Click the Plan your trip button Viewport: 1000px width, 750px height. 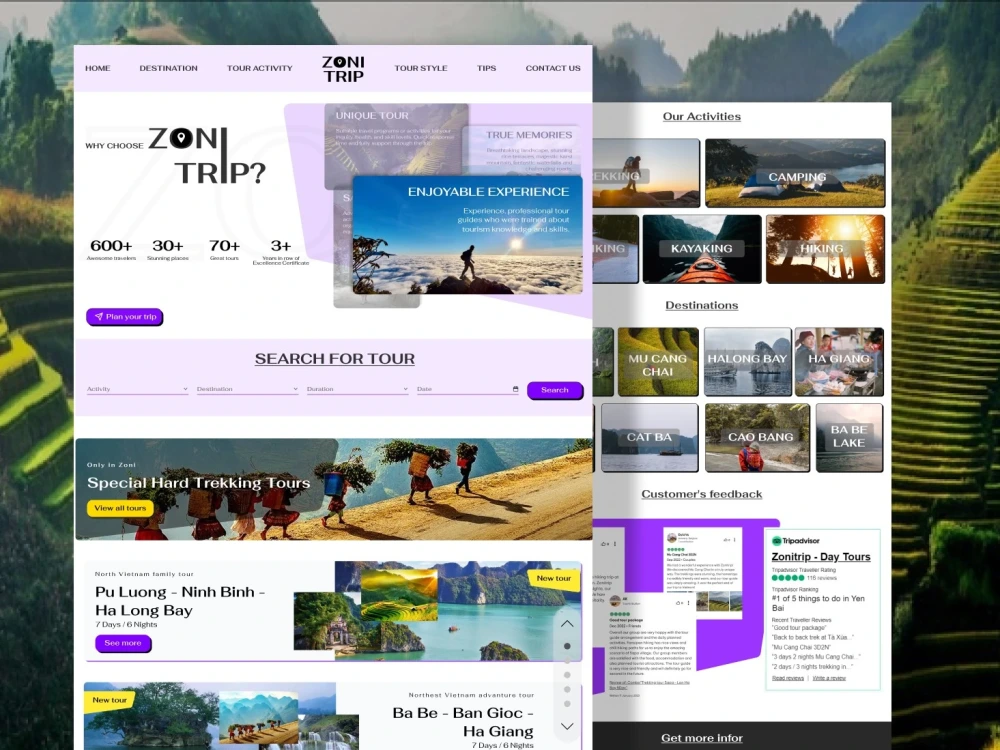point(125,317)
